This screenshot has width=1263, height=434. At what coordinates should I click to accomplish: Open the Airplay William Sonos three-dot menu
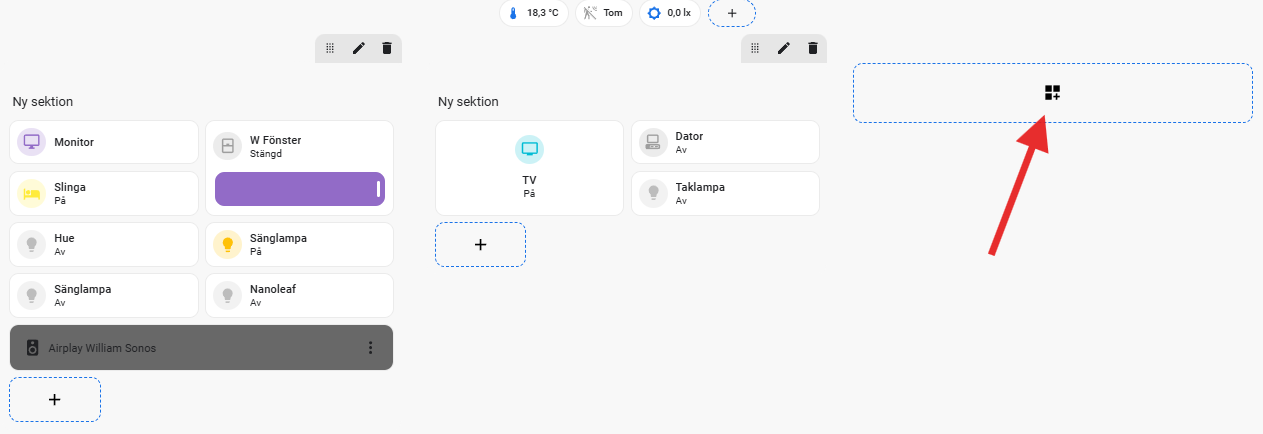(x=370, y=348)
